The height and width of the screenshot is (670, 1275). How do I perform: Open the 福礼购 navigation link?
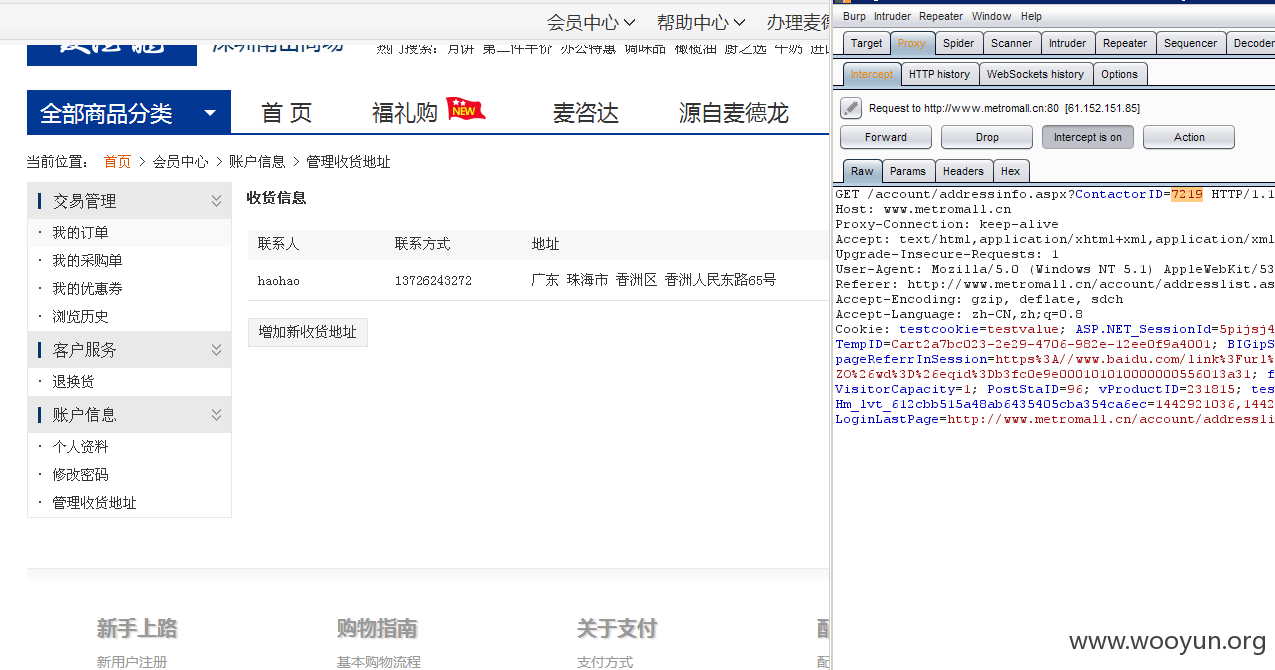pyautogui.click(x=405, y=113)
